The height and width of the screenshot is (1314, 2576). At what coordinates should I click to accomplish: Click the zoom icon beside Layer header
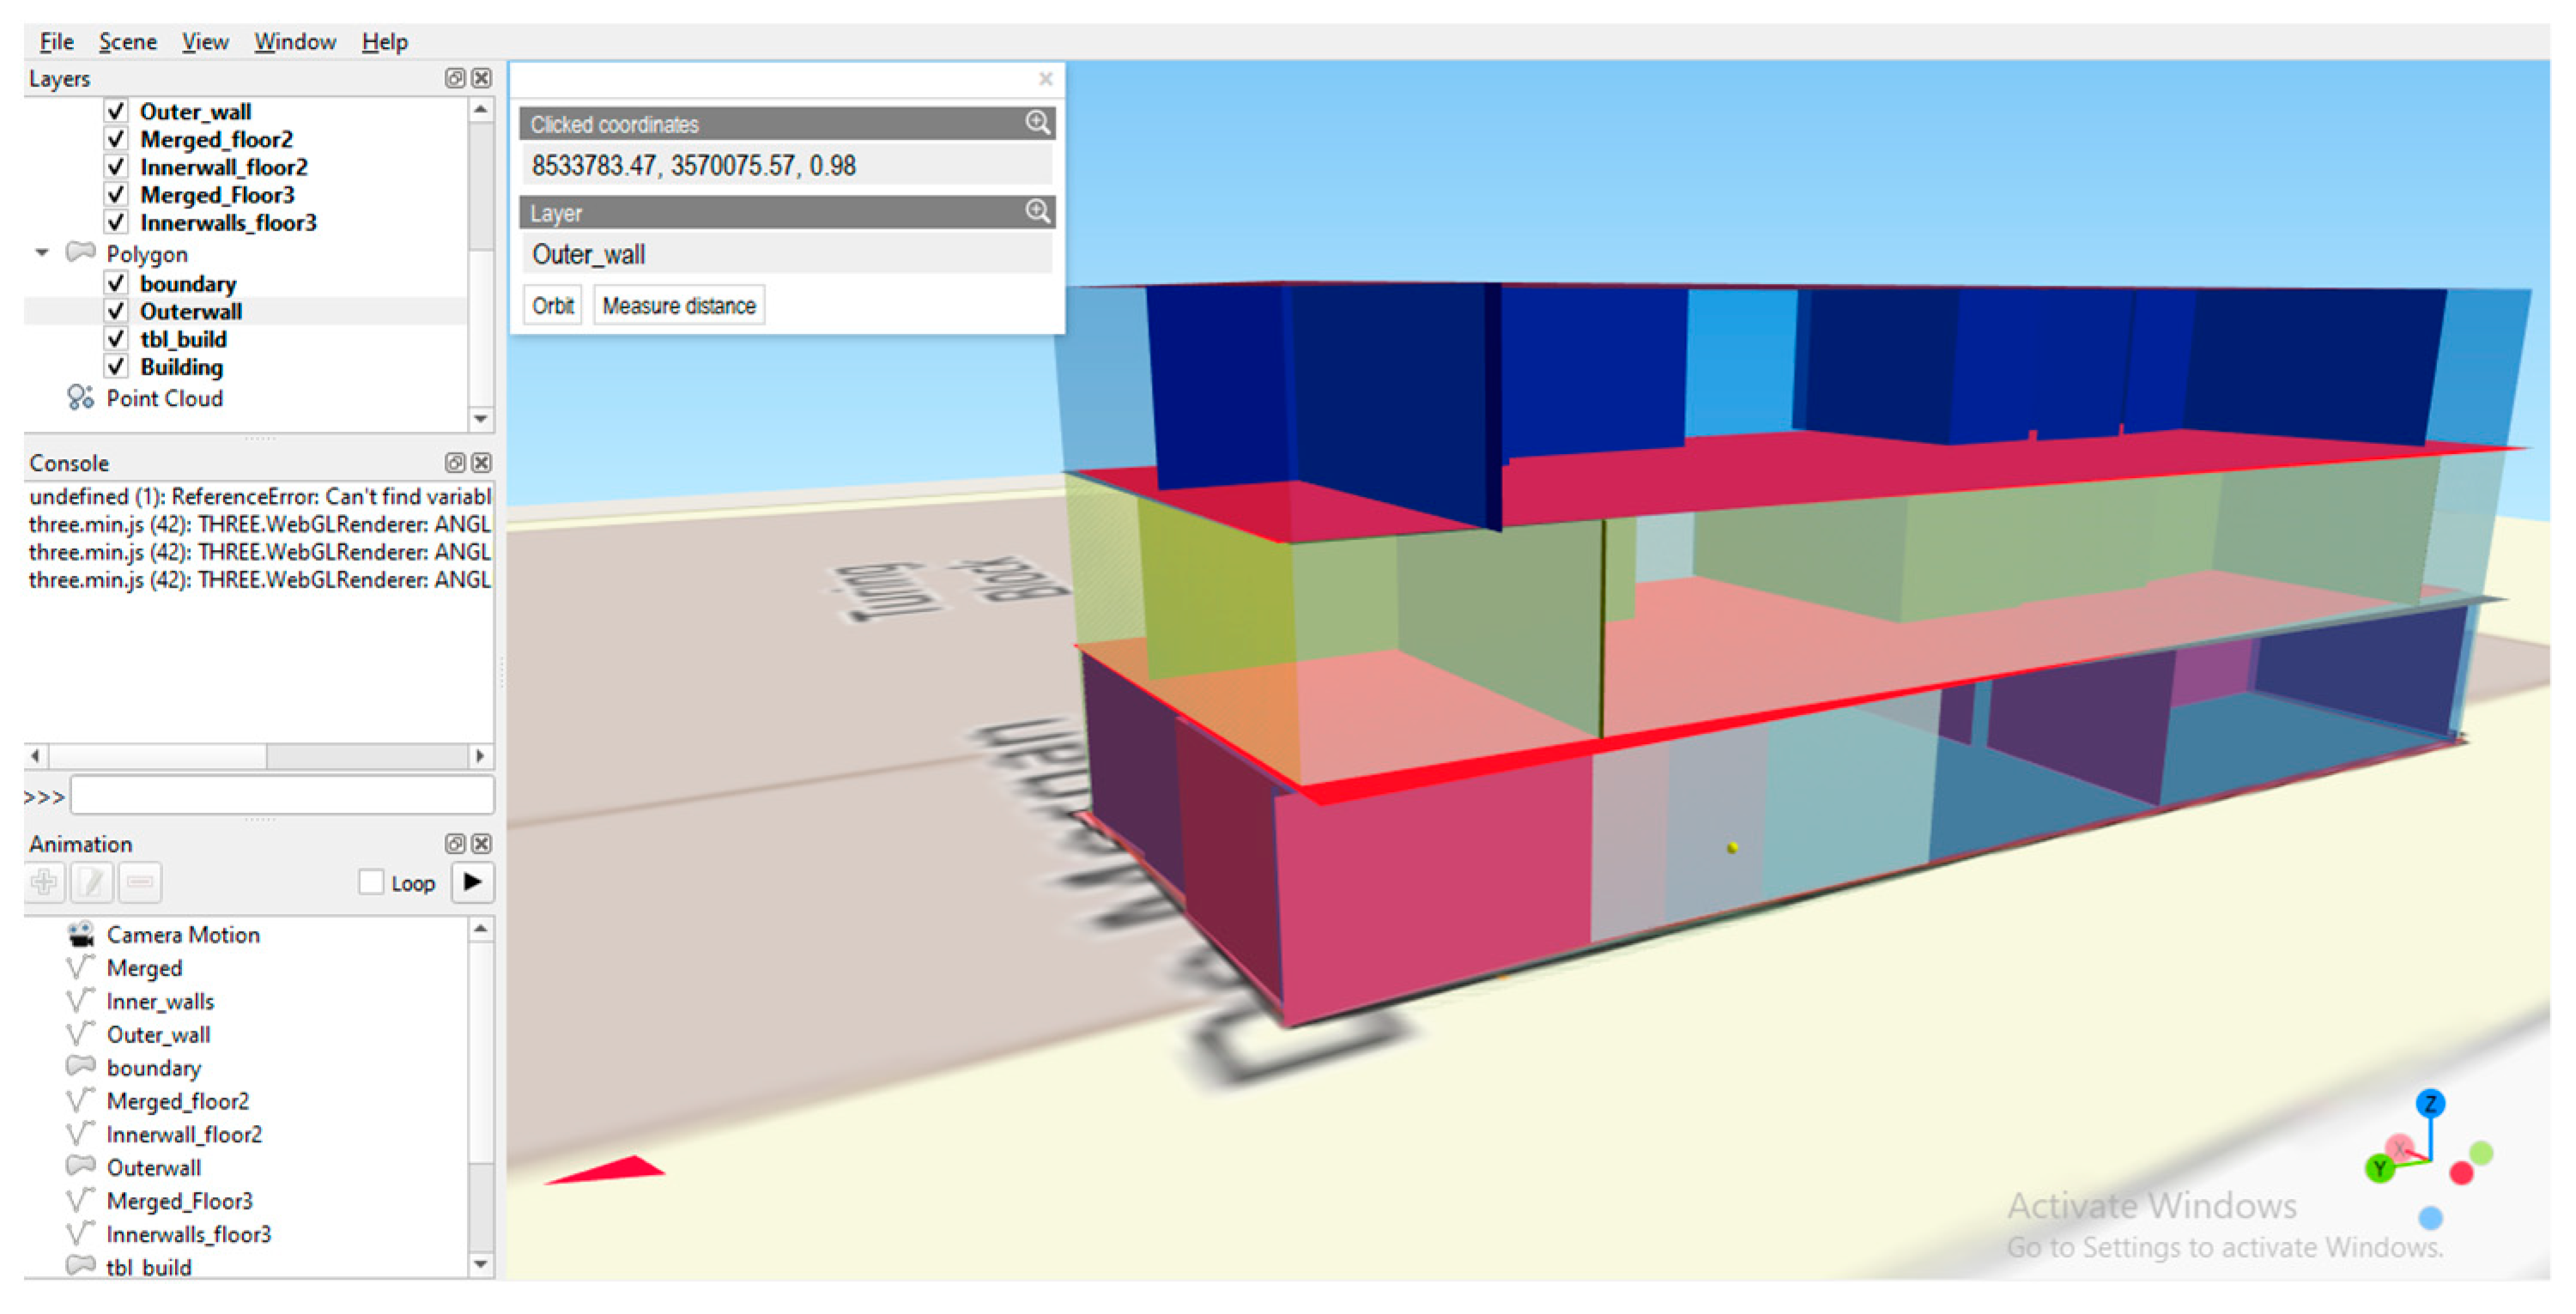coord(1037,211)
